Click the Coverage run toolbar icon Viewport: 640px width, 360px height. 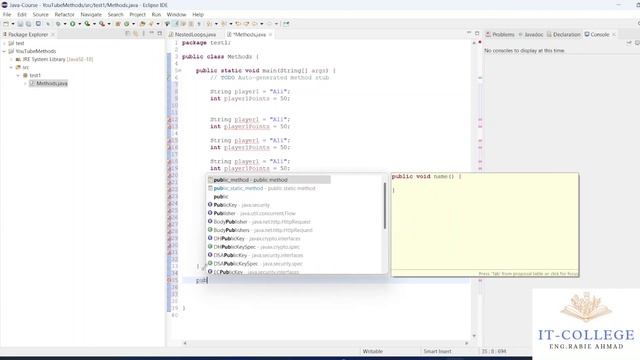[87, 24]
